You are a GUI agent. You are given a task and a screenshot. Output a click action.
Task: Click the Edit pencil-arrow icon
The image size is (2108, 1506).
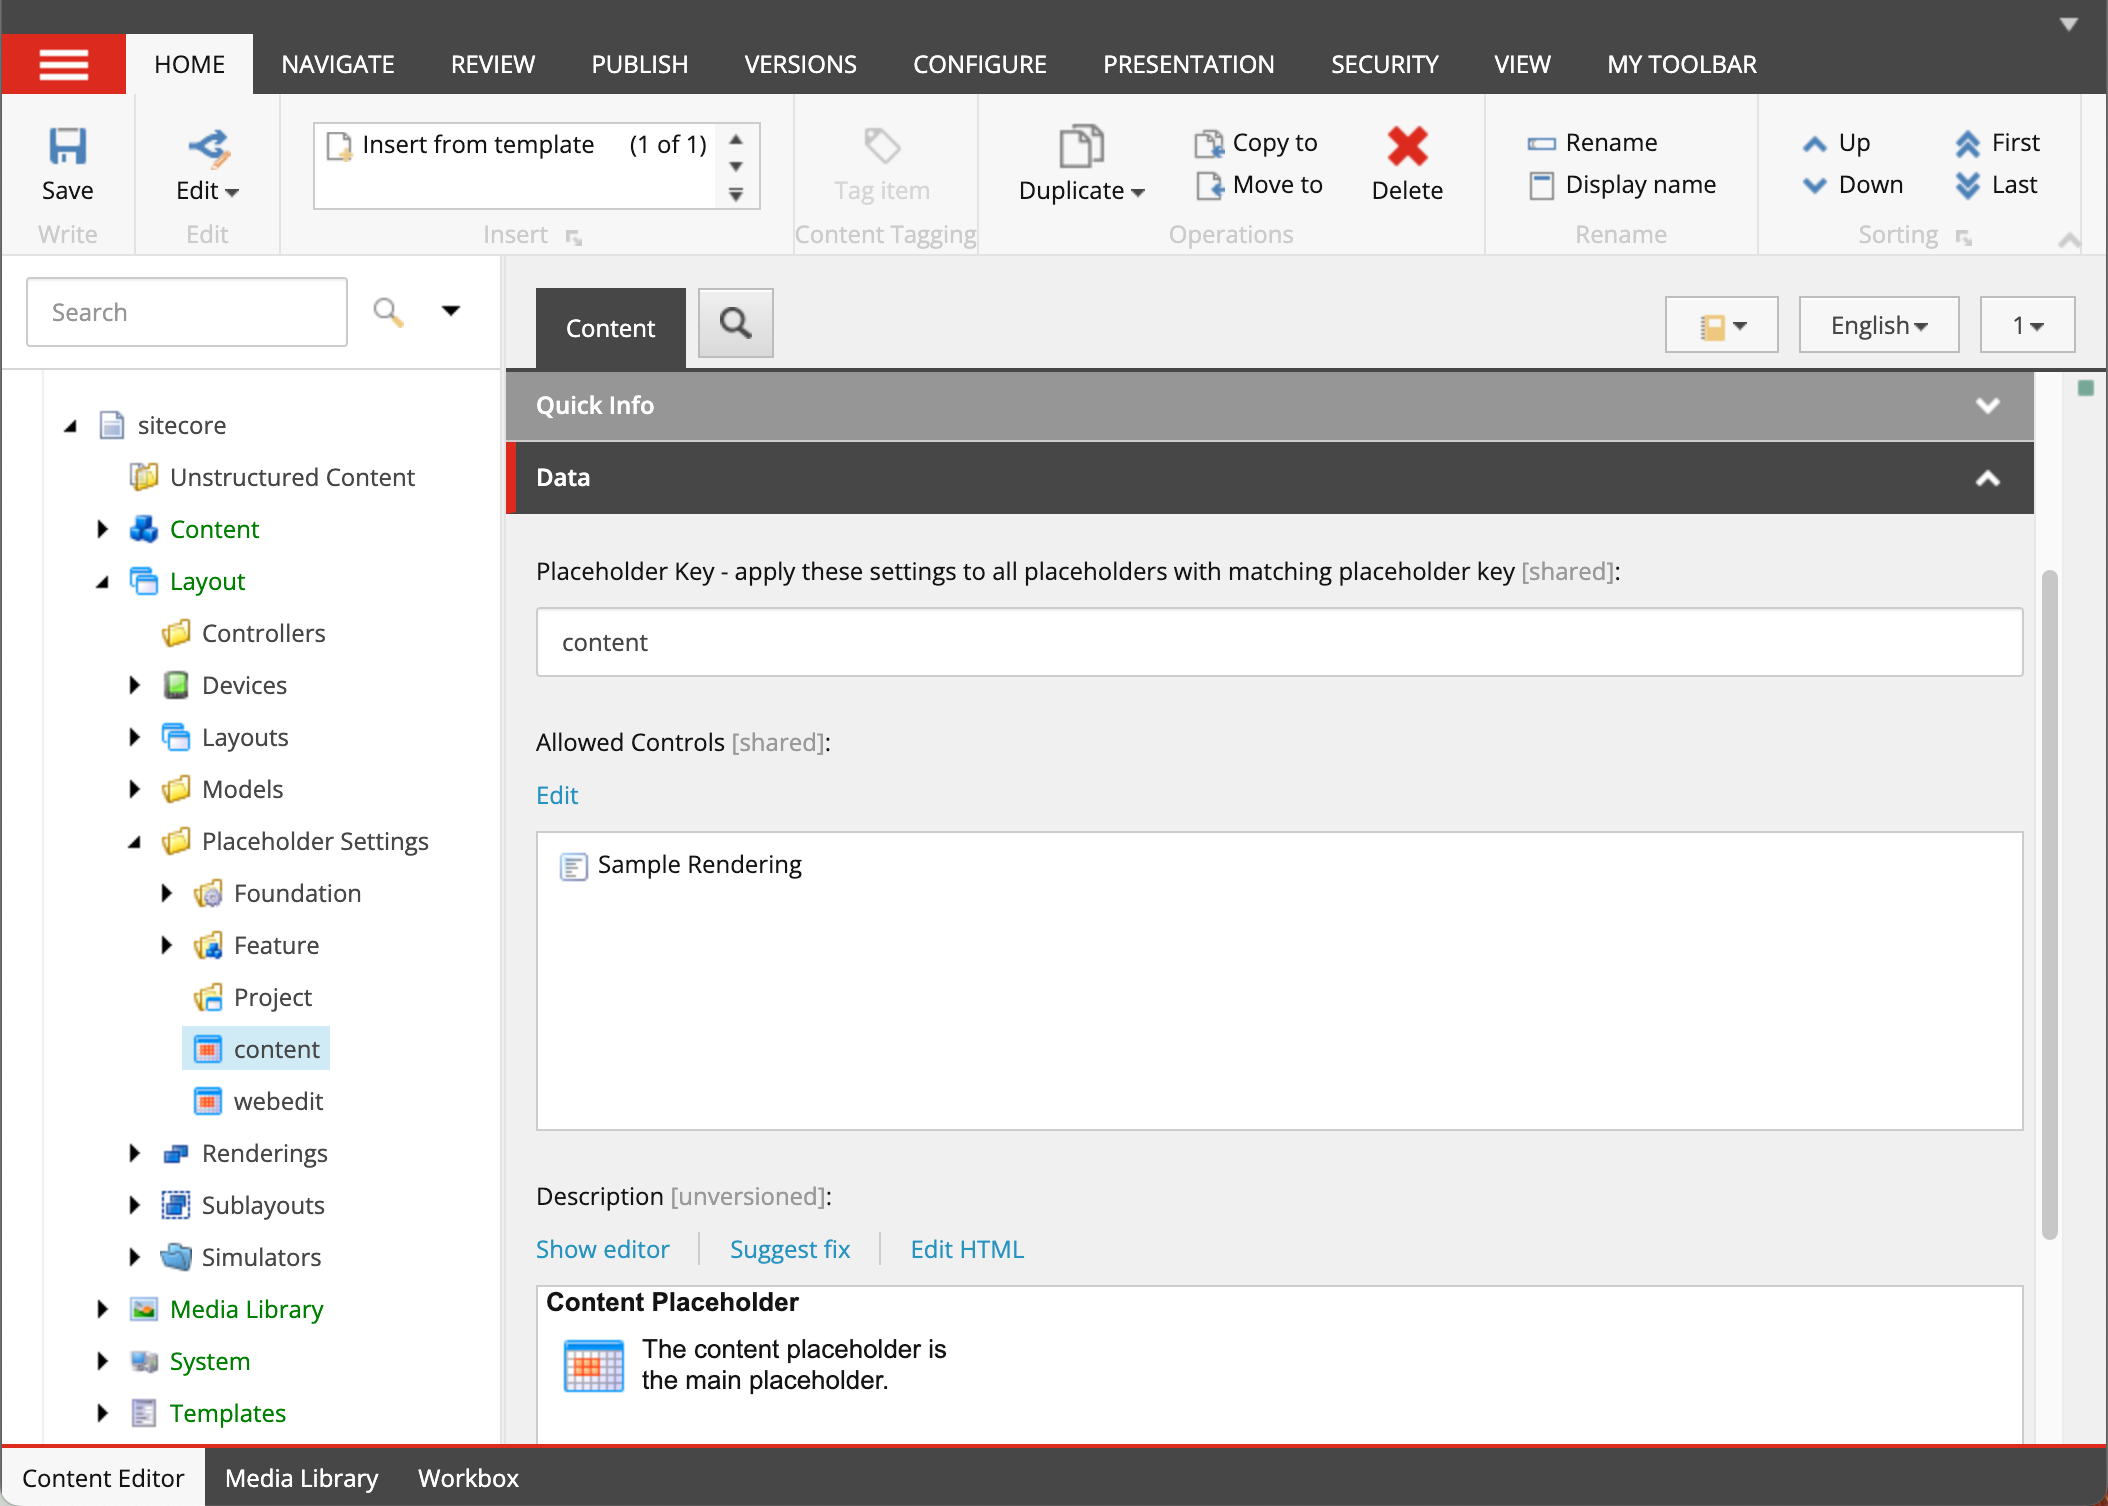tap(208, 147)
